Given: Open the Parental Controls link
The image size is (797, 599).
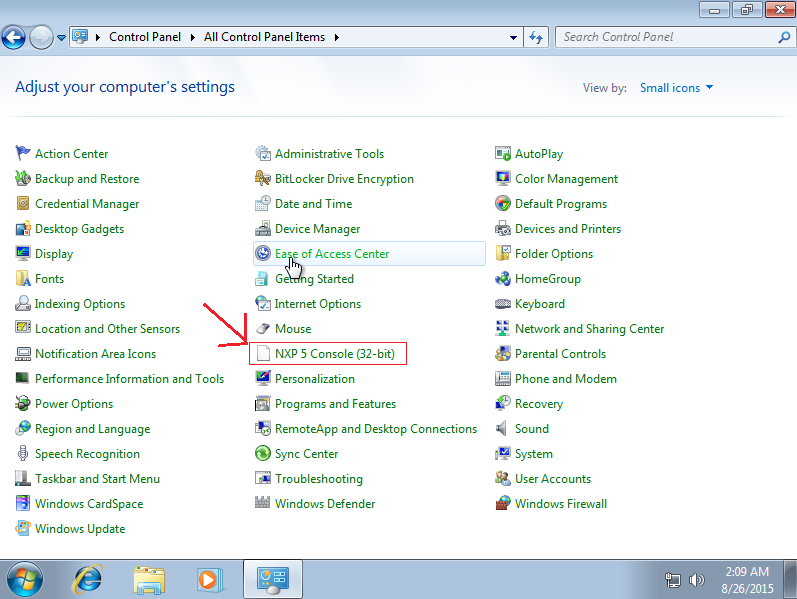Looking at the screenshot, I should [x=560, y=353].
